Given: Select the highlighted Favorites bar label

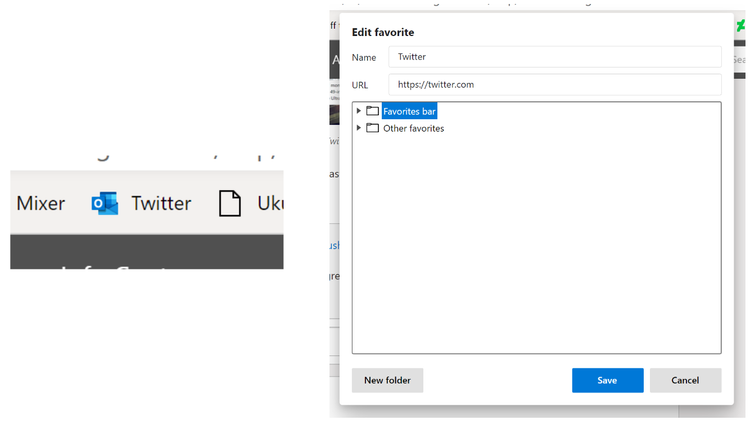Looking at the screenshot, I should (409, 111).
